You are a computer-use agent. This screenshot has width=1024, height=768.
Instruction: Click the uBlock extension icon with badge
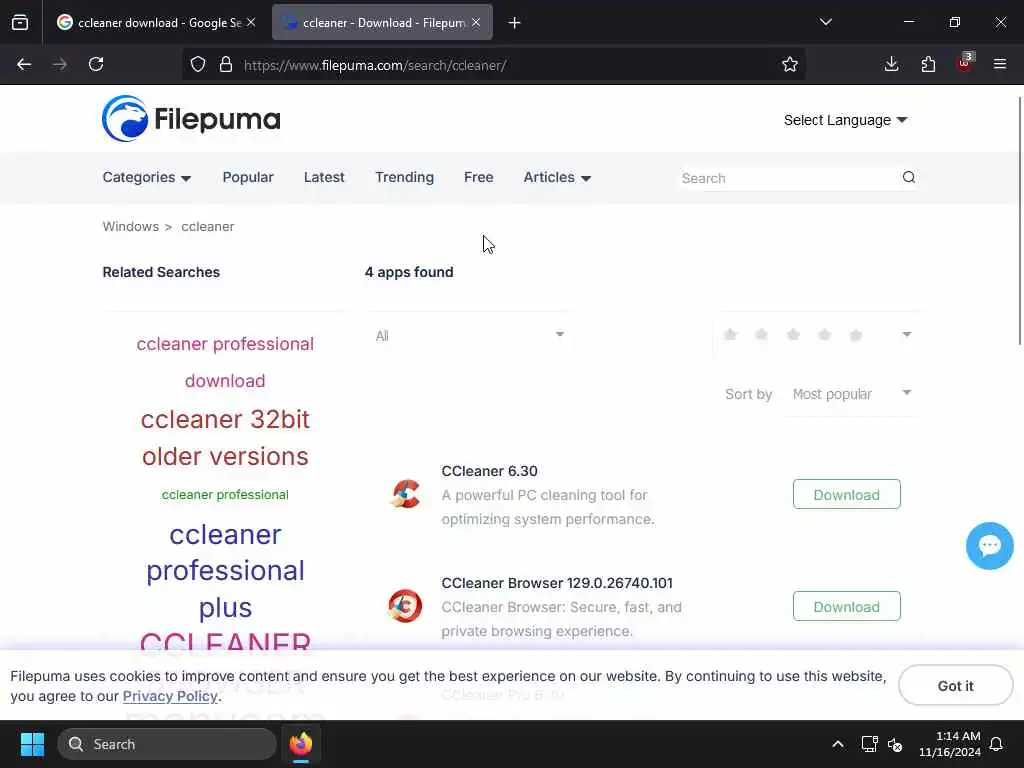(965, 63)
